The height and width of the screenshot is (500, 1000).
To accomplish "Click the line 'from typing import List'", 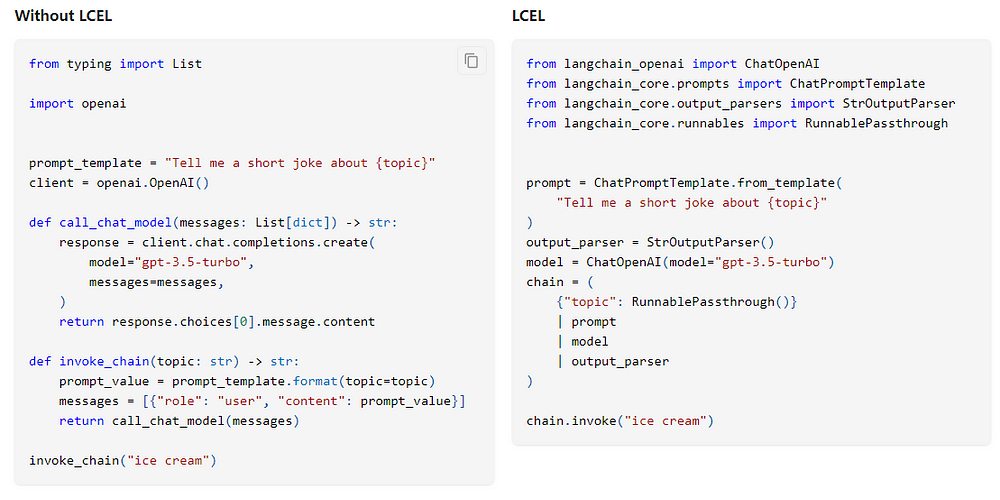I will pyautogui.click(x=115, y=64).
